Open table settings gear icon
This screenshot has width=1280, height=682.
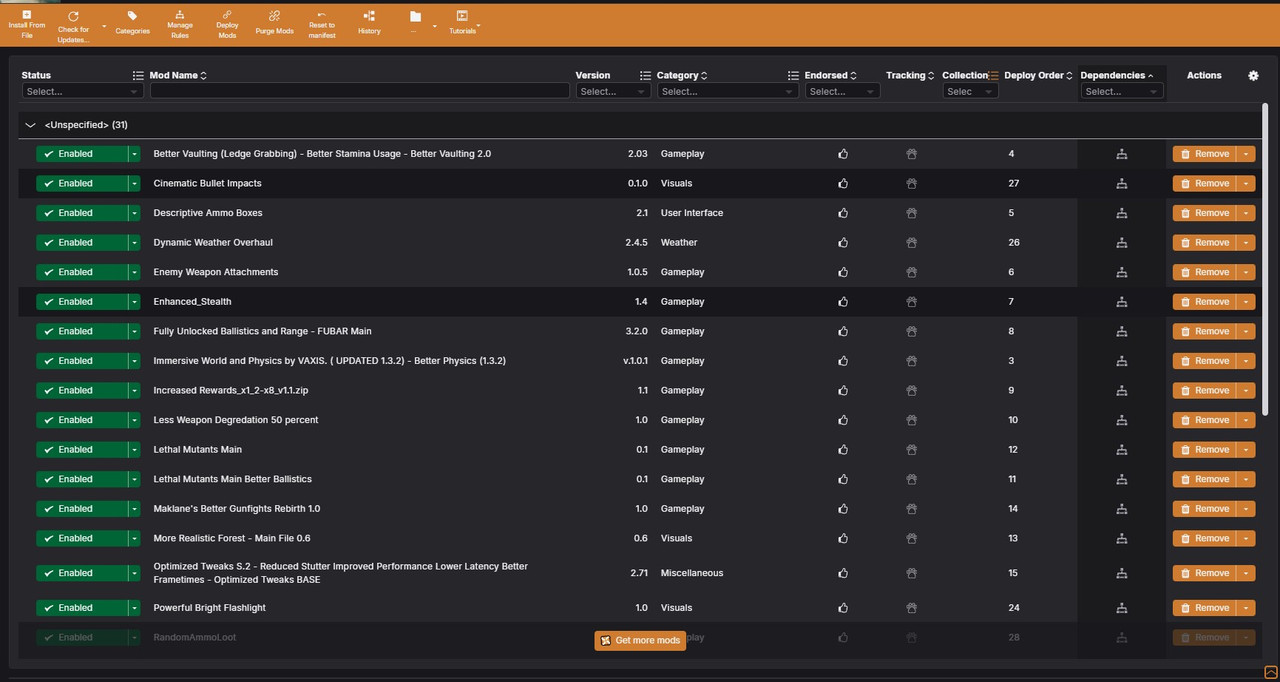point(1254,75)
